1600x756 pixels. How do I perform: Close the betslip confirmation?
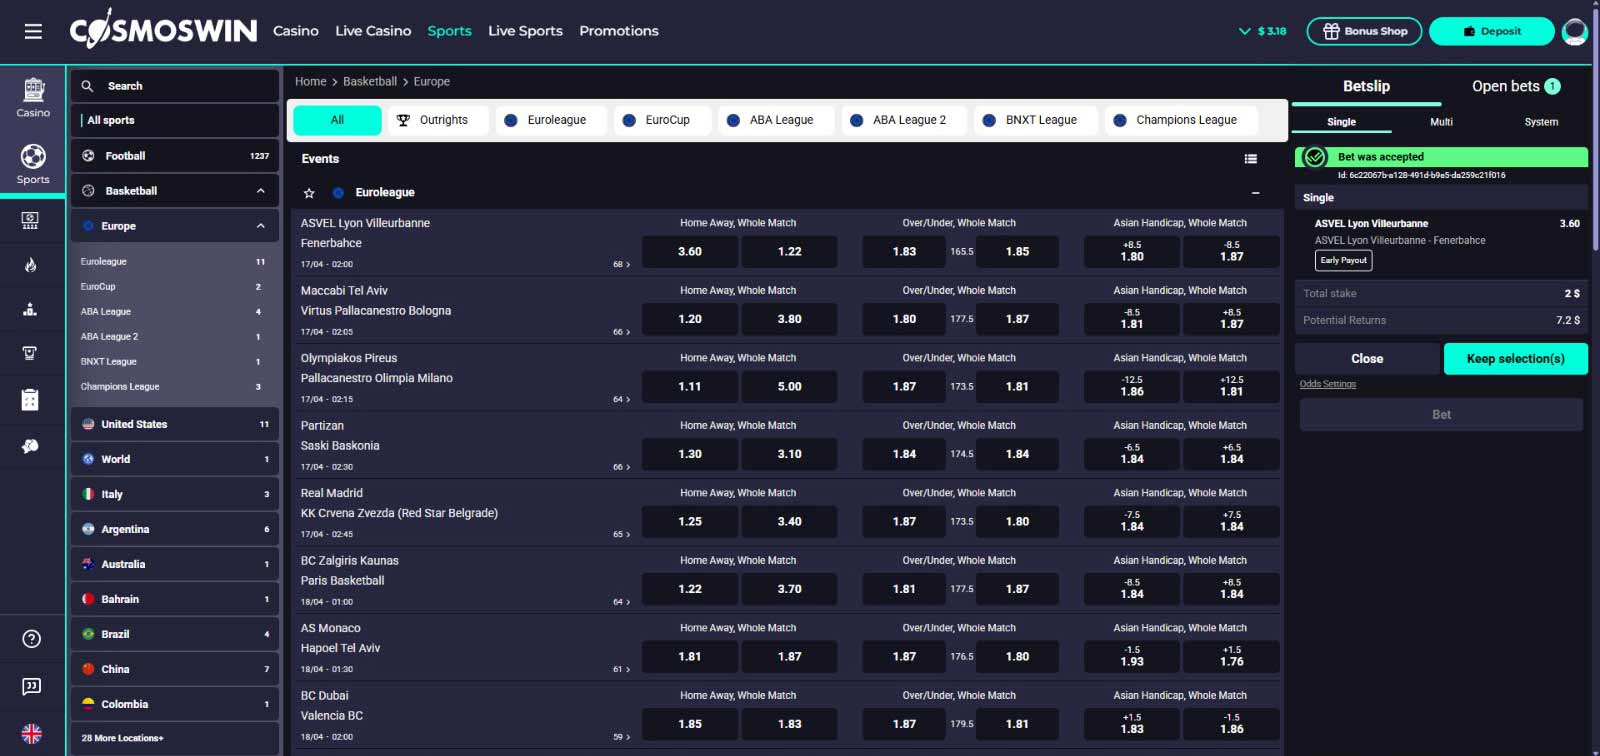[1367, 359]
